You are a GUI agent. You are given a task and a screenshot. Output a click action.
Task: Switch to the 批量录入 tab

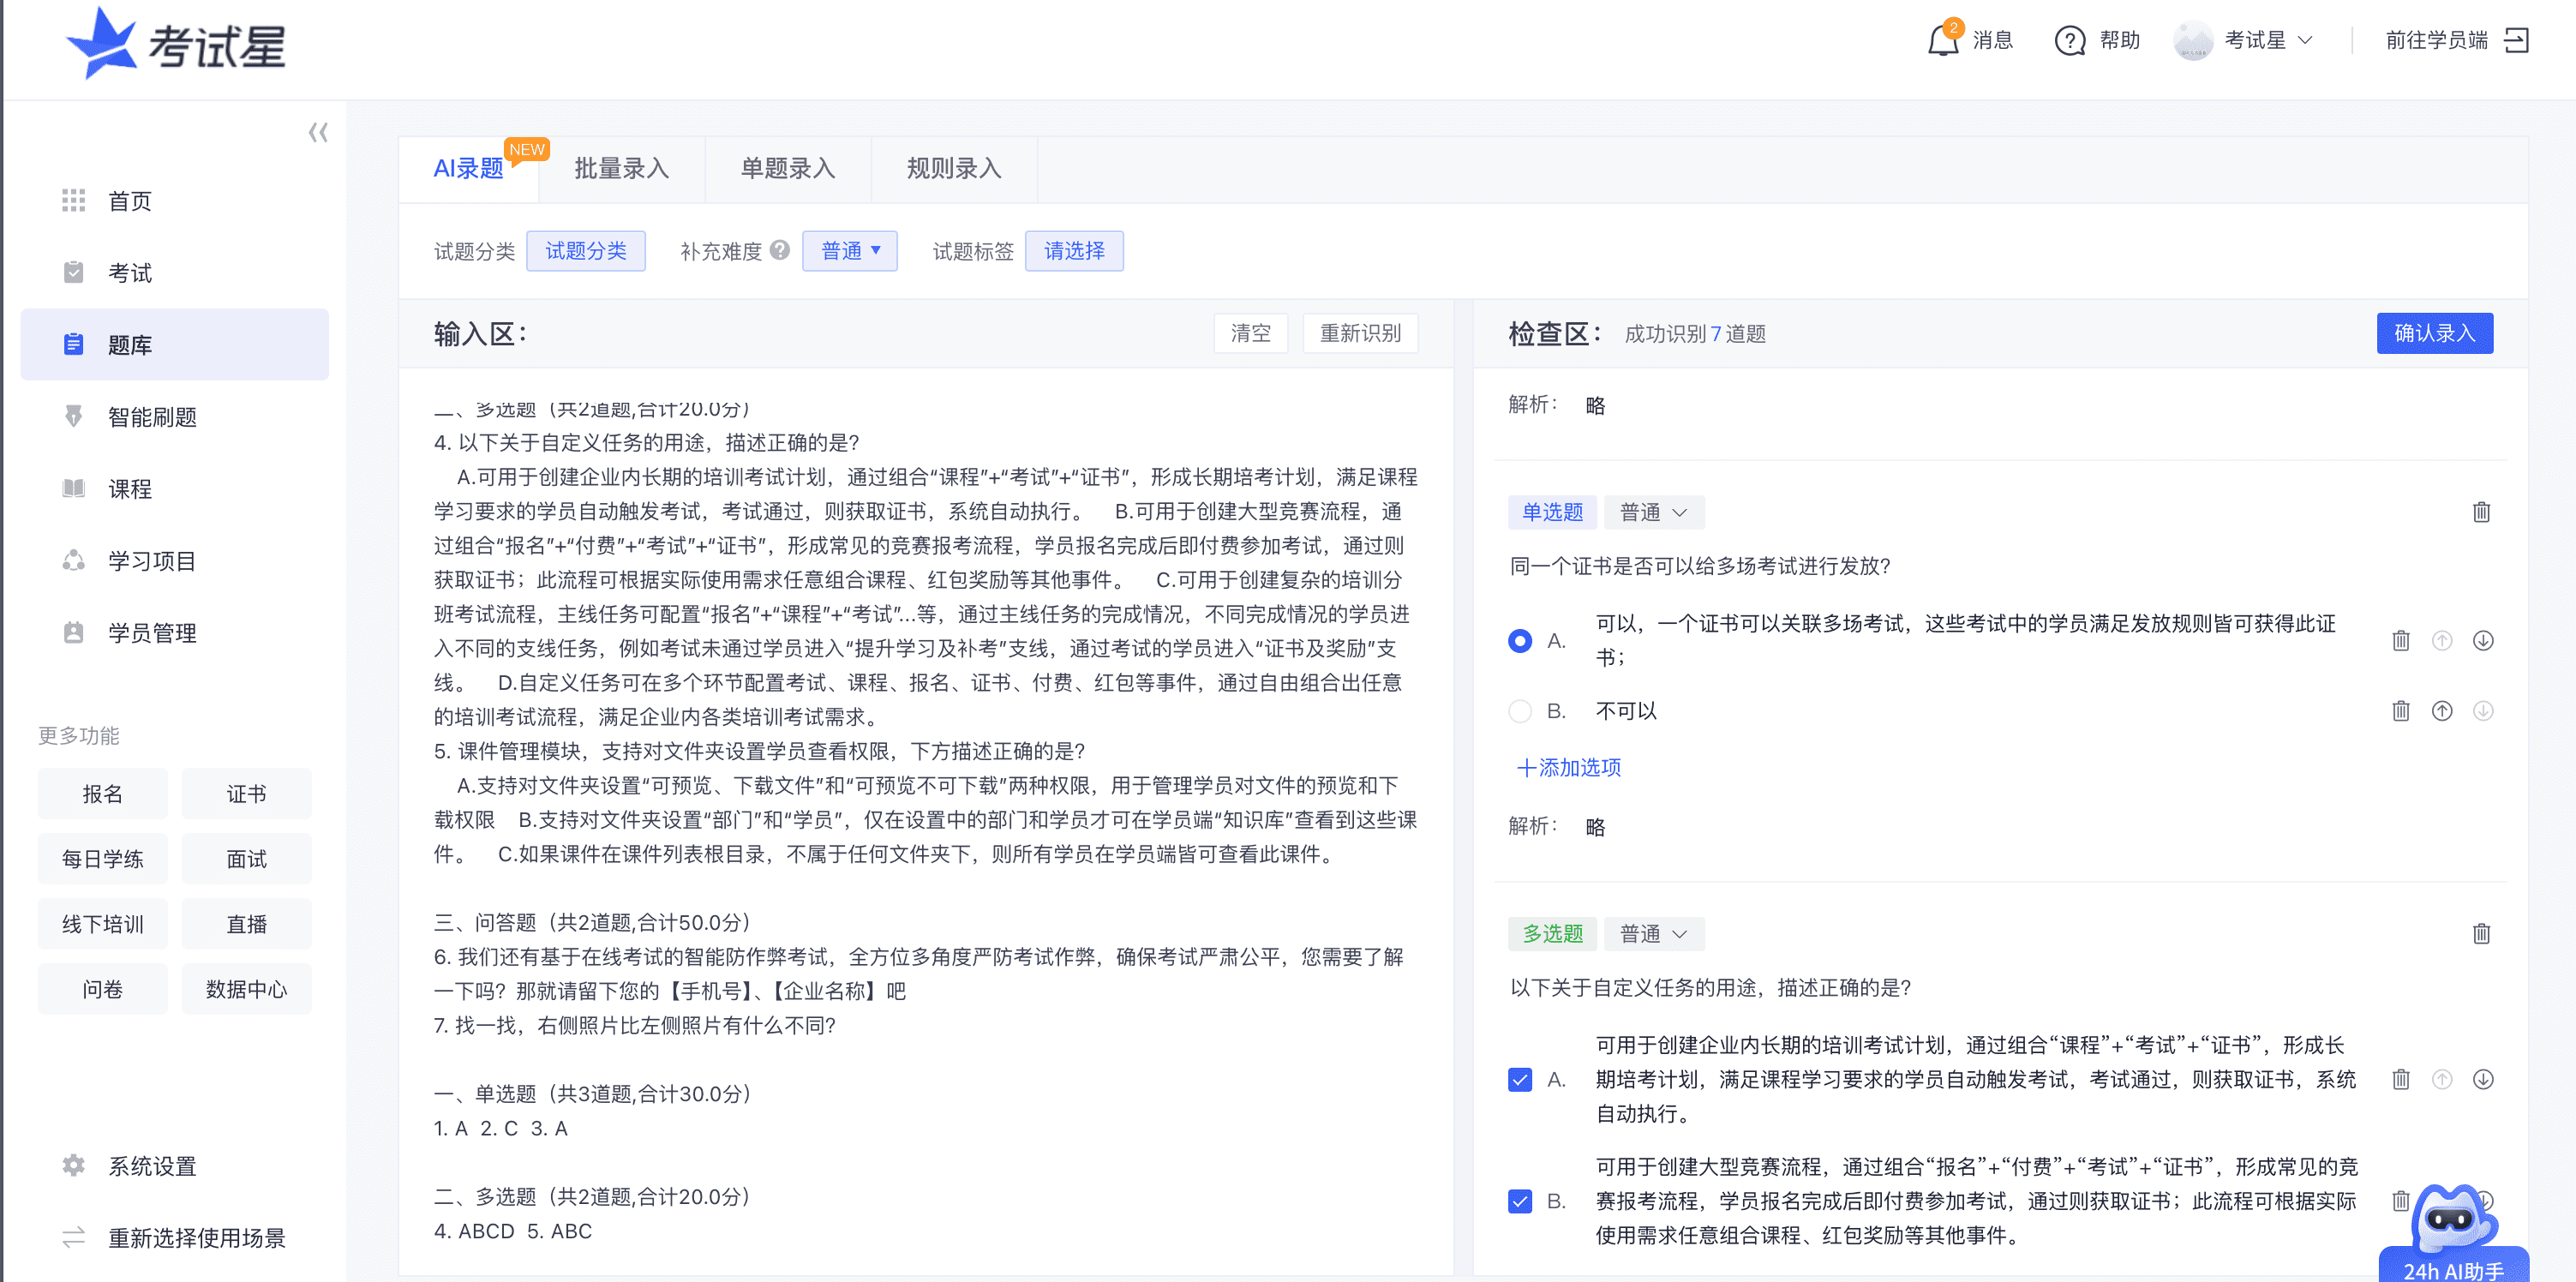click(x=621, y=169)
